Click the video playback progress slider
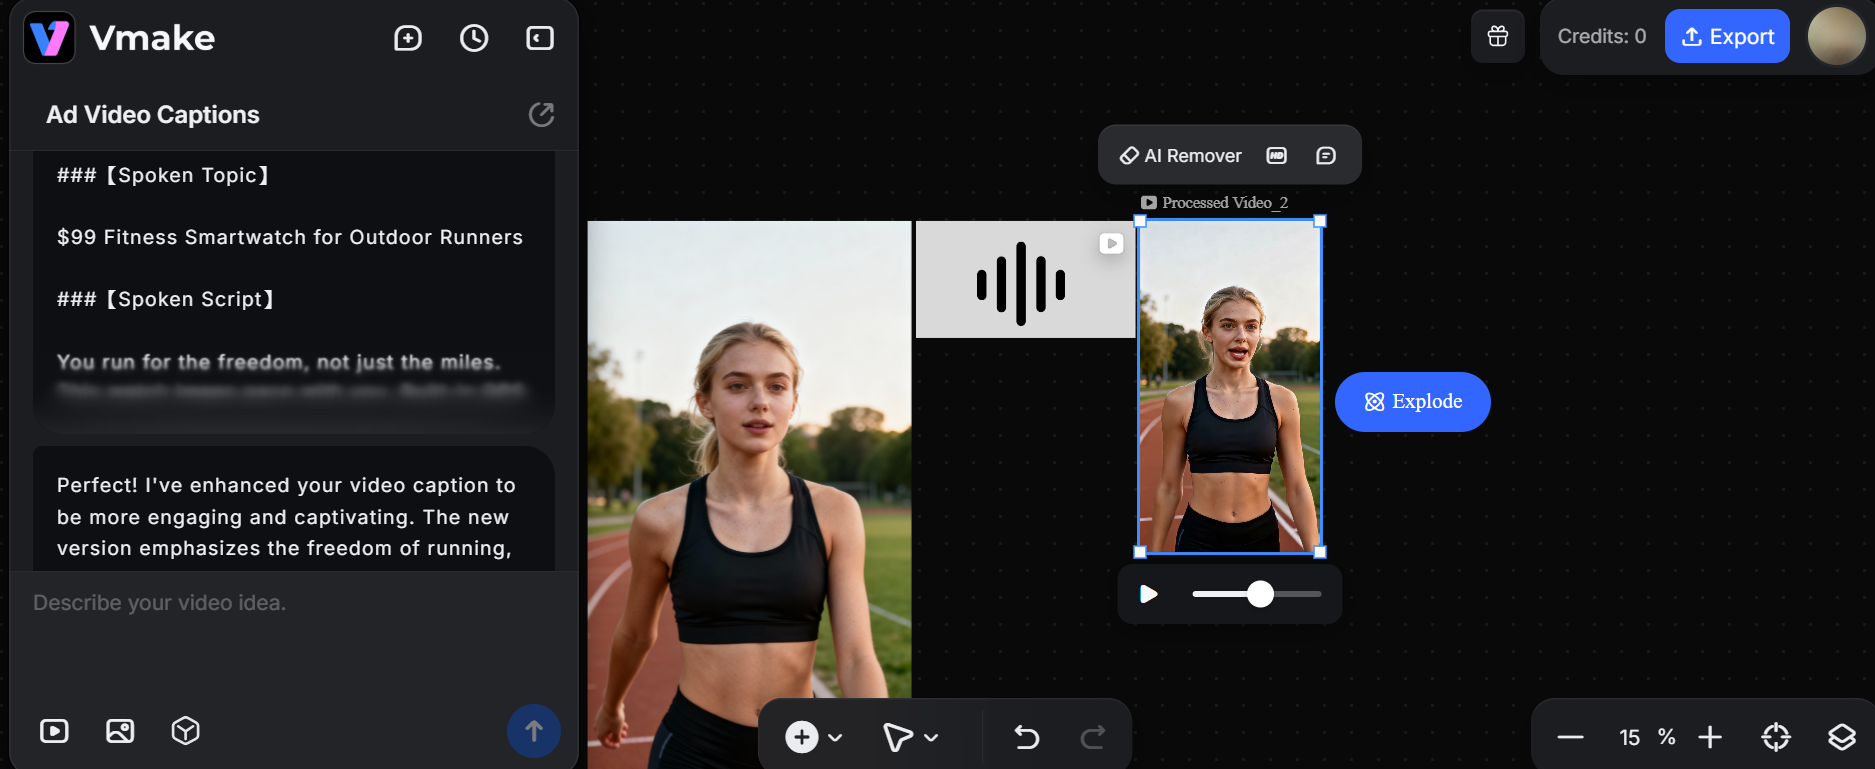 pyautogui.click(x=1257, y=594)
